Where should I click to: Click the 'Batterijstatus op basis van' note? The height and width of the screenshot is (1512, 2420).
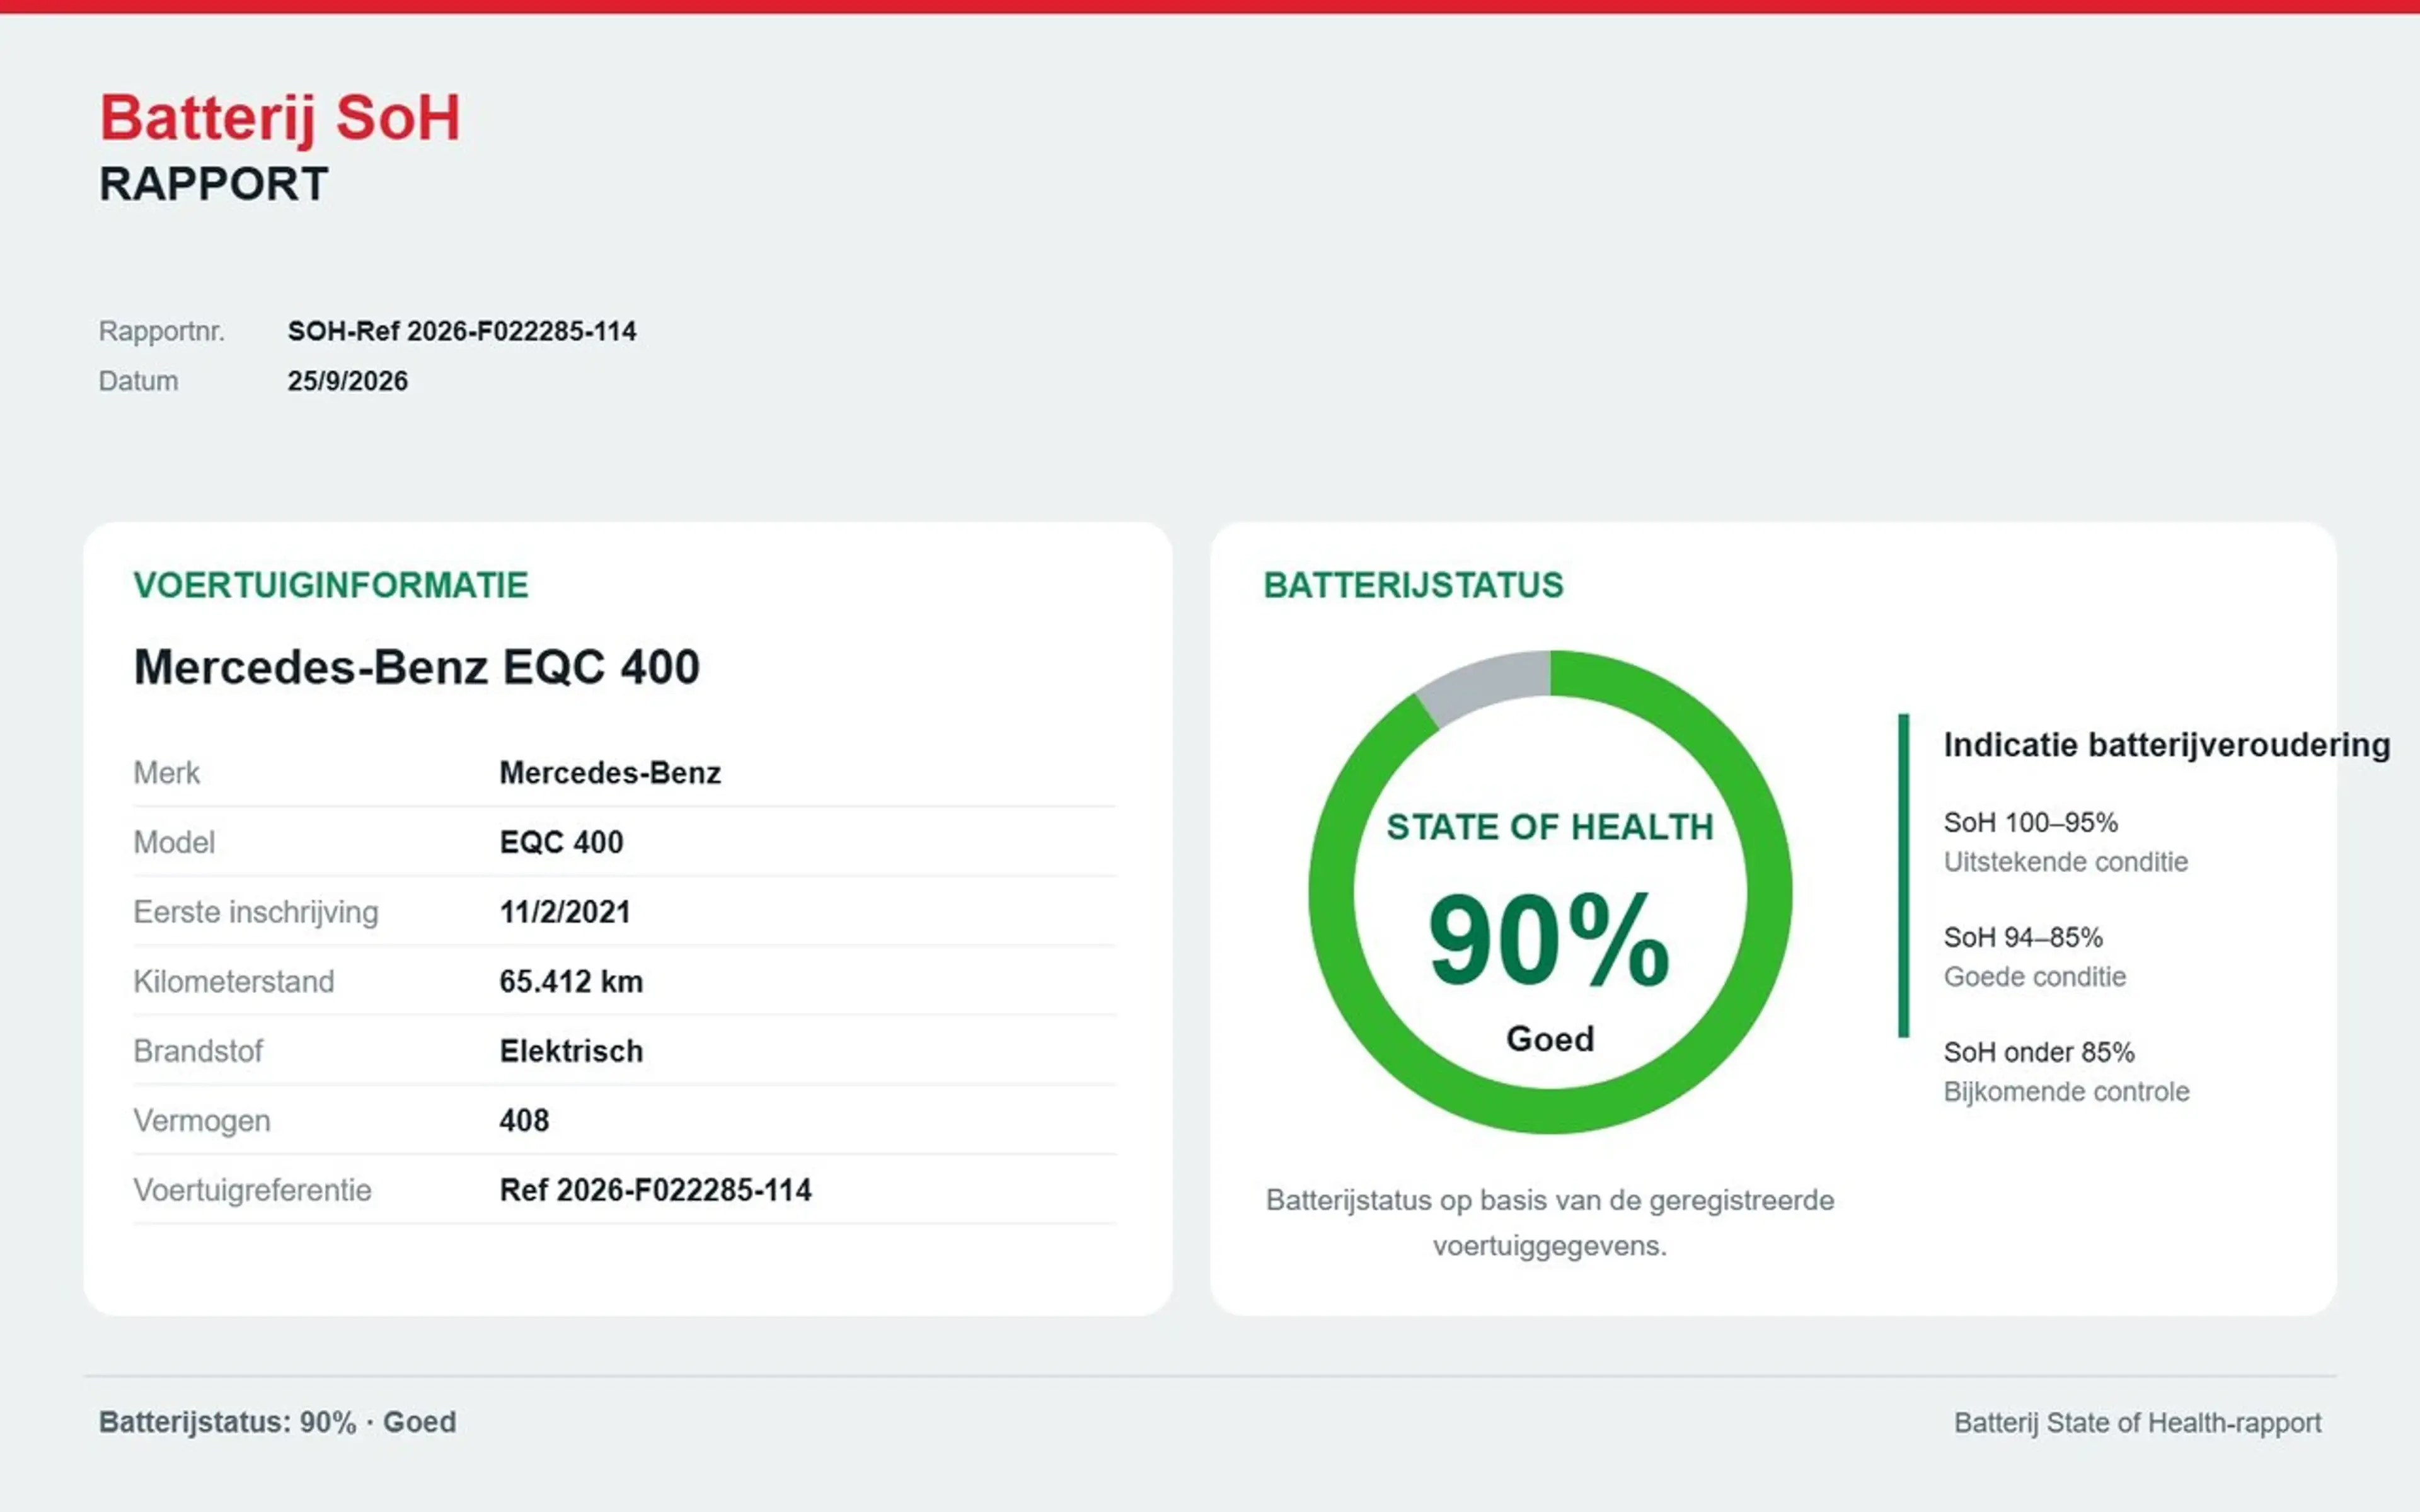(1550, 1223)
